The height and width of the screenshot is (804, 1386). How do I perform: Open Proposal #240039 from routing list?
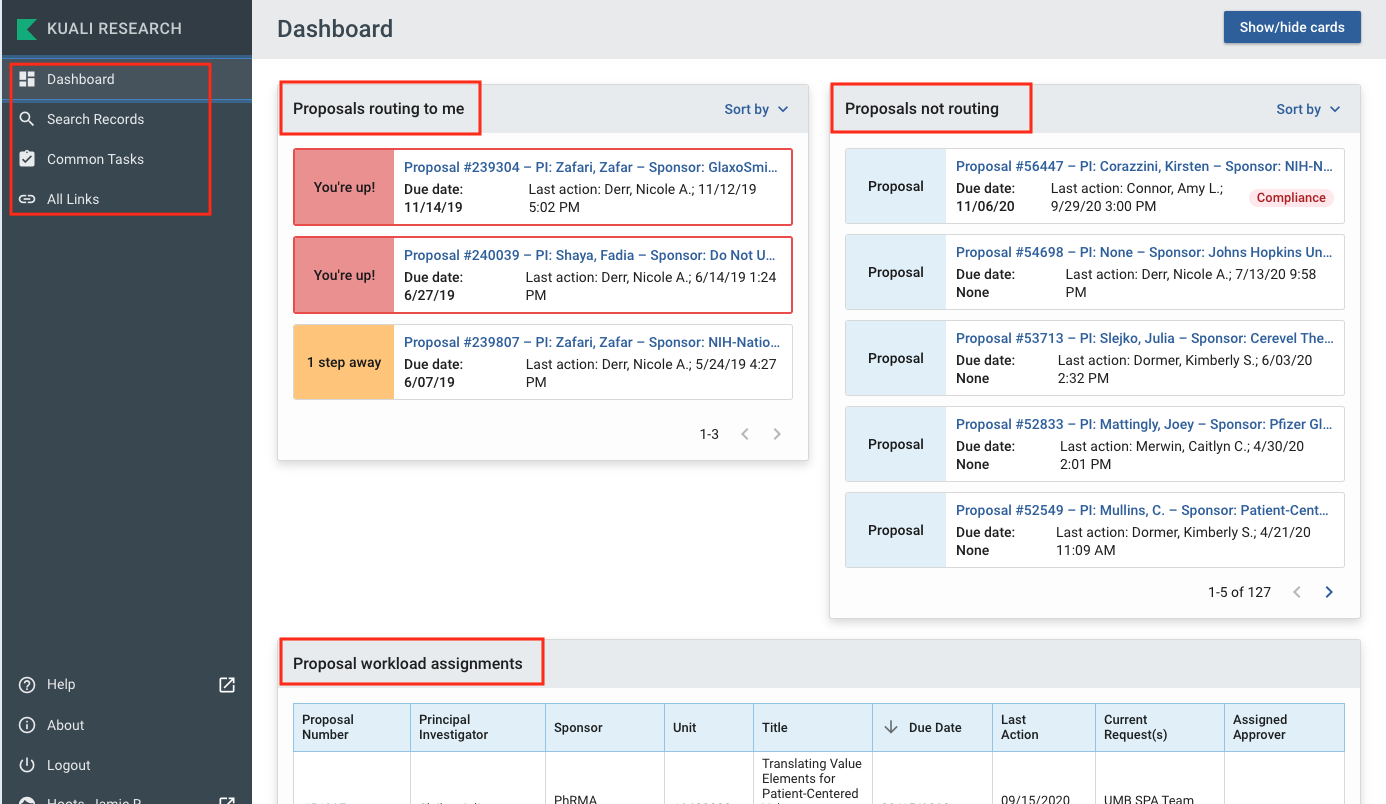pos(589,255)
